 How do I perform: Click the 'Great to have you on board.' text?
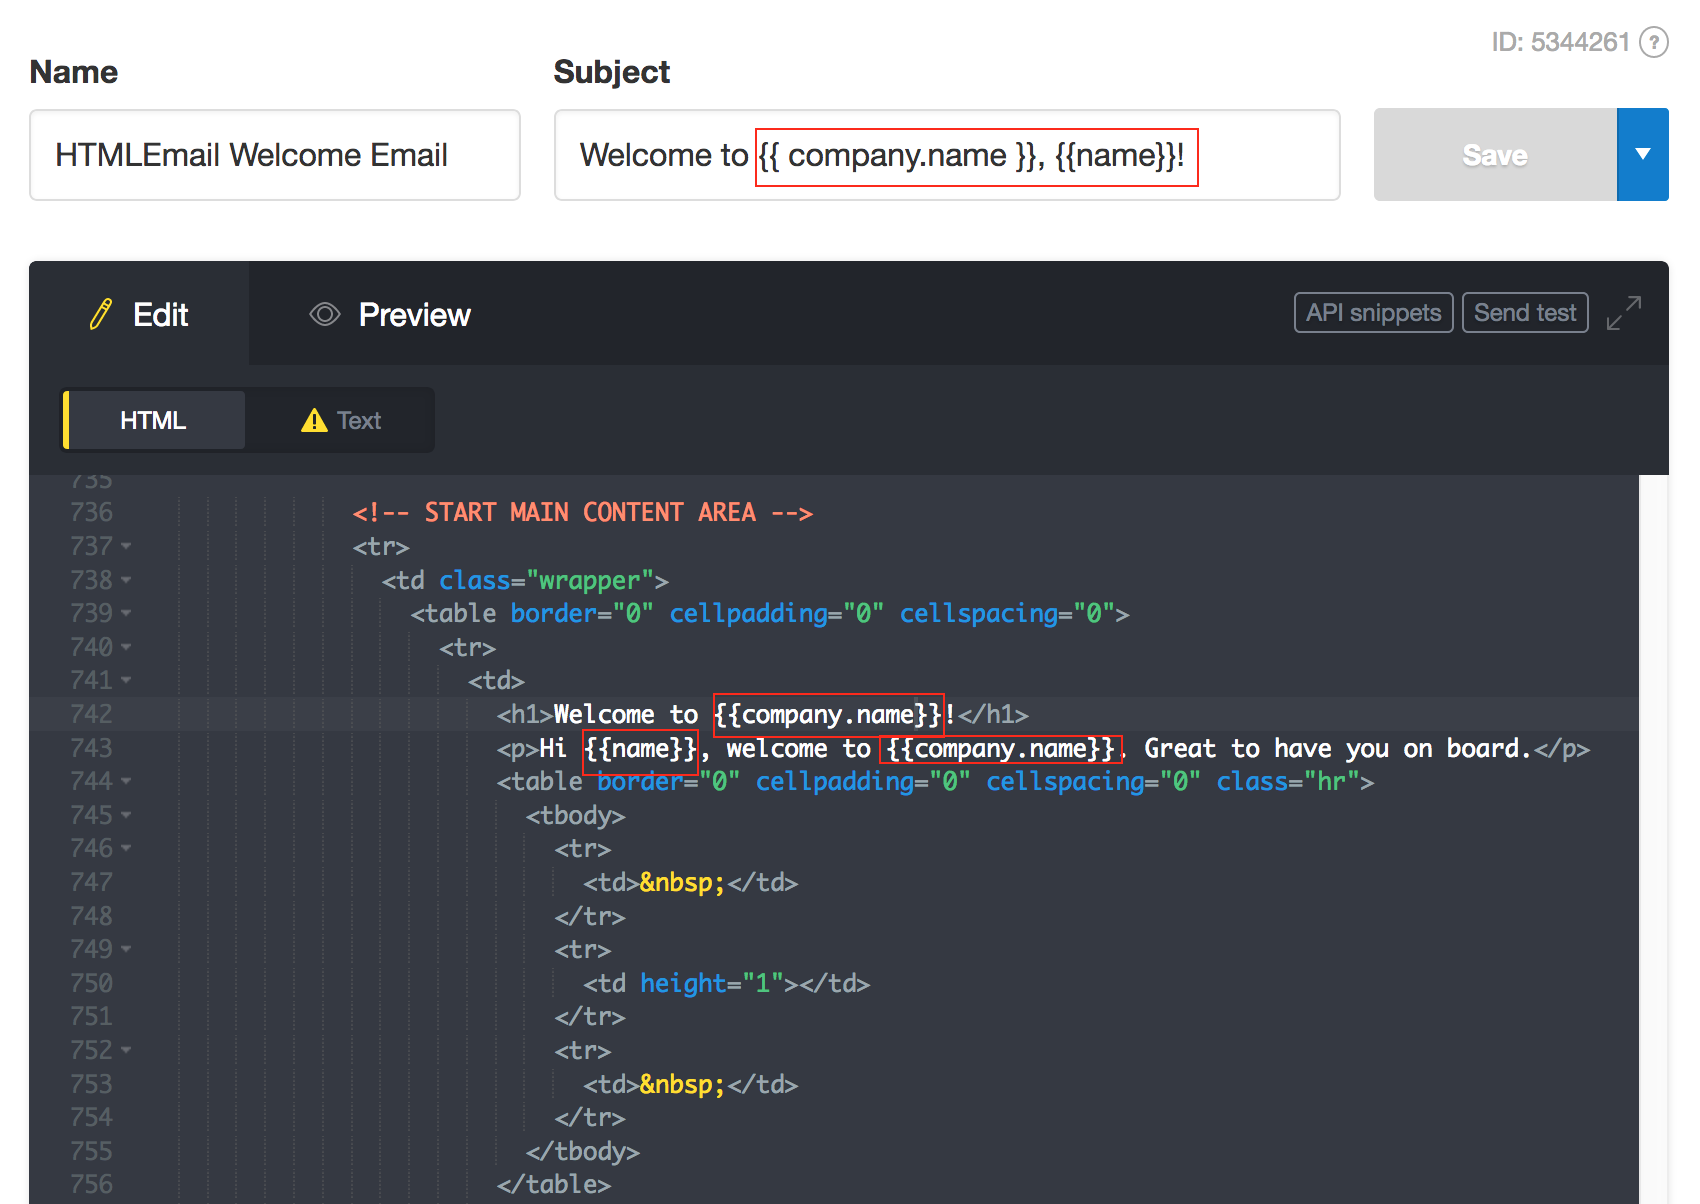pos(1338,748)
